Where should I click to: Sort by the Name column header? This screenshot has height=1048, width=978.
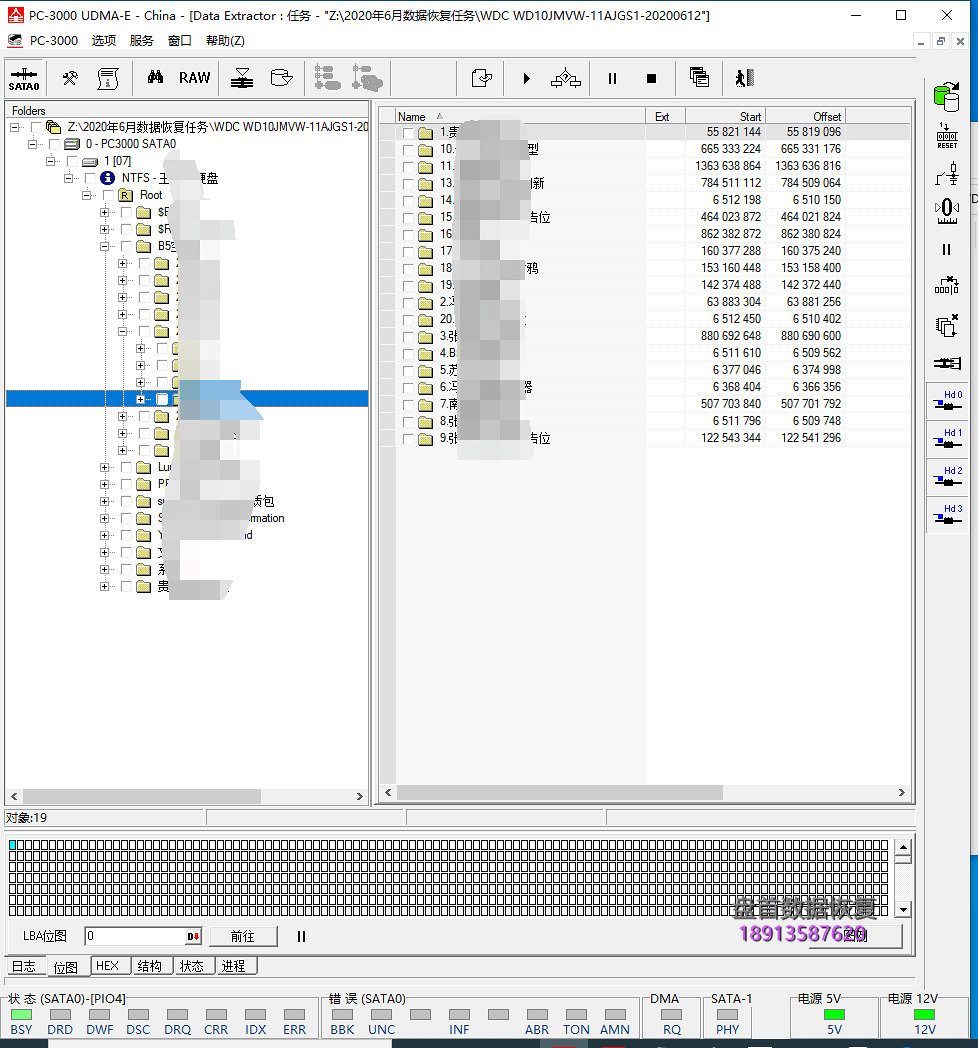[x=519, y=116]
